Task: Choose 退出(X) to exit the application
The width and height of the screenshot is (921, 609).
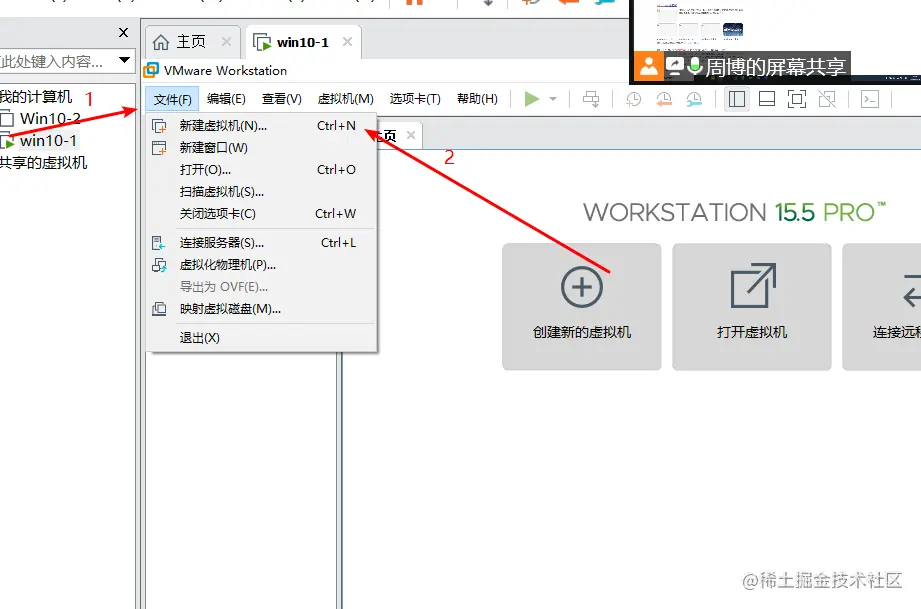Action: [x=261, y=338]
